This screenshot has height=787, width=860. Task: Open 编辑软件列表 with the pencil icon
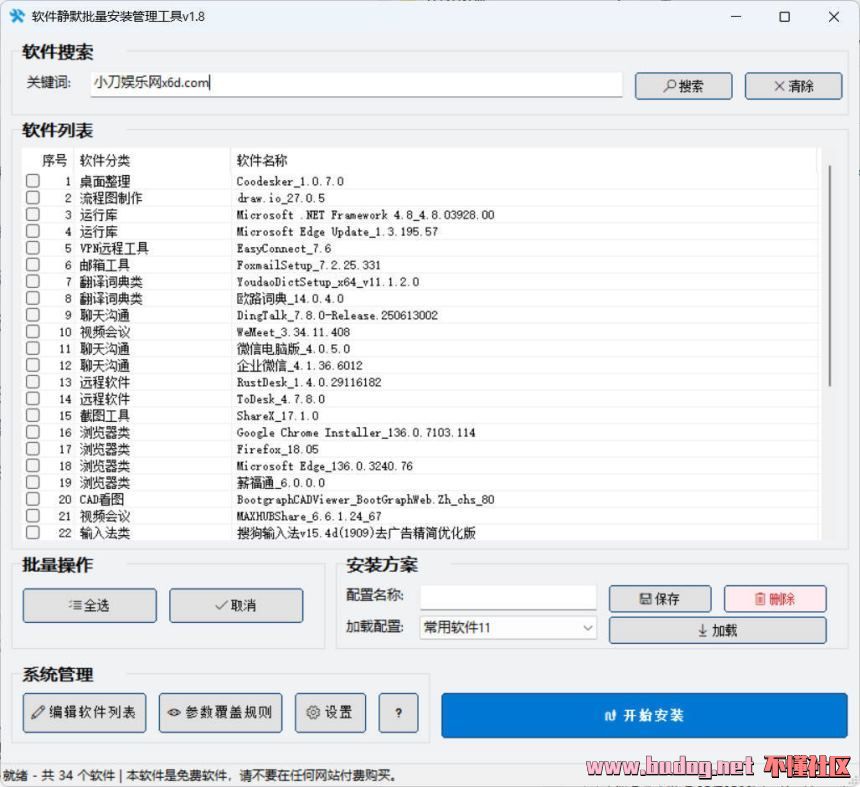tap(84, 713)
